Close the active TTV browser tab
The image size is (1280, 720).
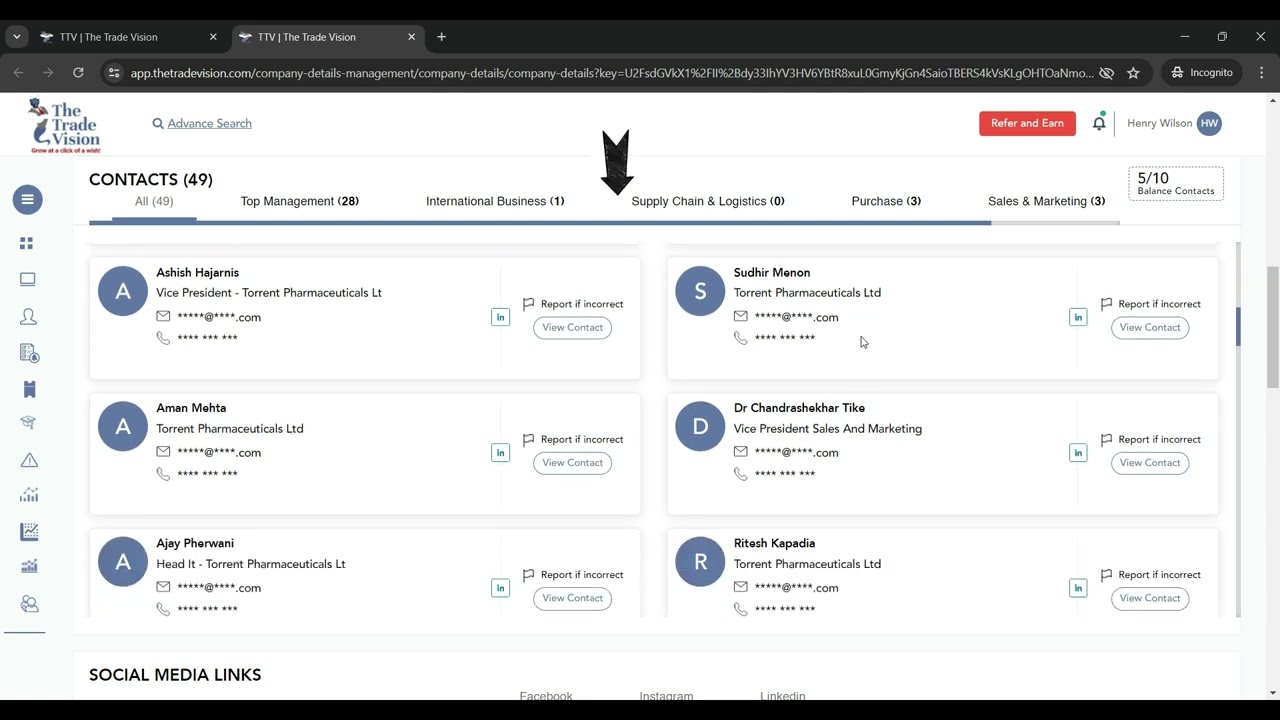[x=411, y=37]
